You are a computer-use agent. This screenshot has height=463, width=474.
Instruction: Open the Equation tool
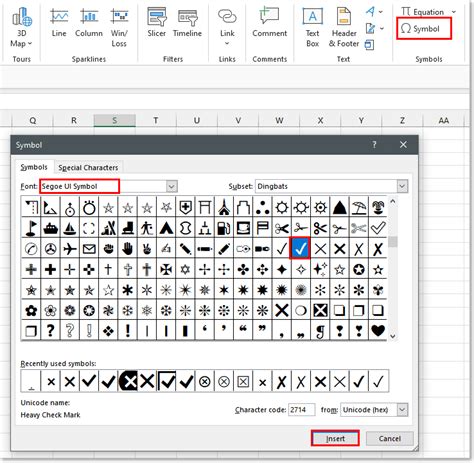click(423, 12)
